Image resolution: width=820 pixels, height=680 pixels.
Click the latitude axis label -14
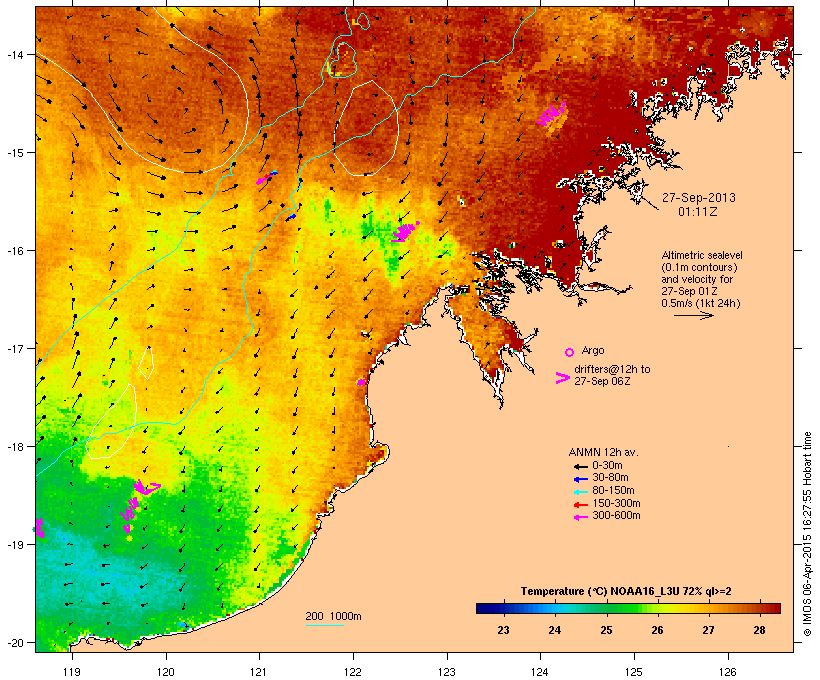(x=14, y=54)
